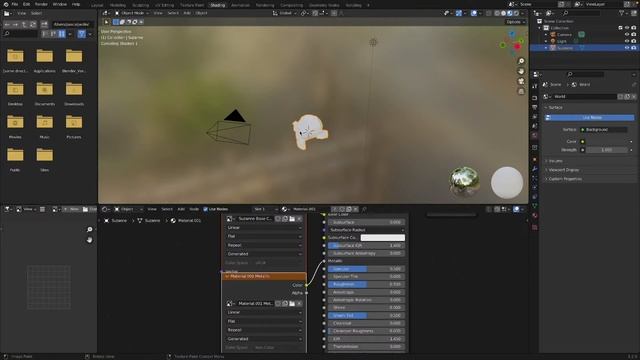Click the Use Nodes button in World properties
640x360 pixels.
(590, 118)
